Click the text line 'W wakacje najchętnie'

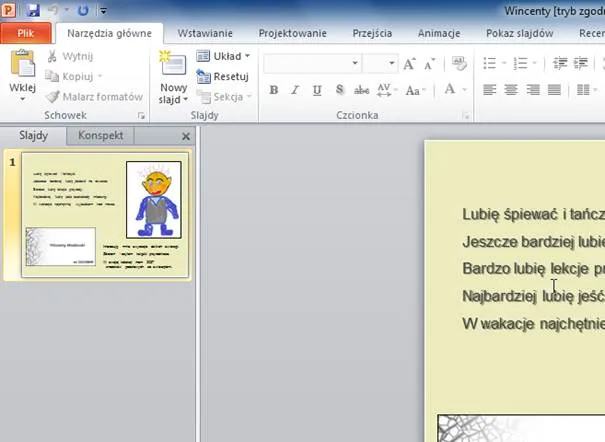point(534,323)
